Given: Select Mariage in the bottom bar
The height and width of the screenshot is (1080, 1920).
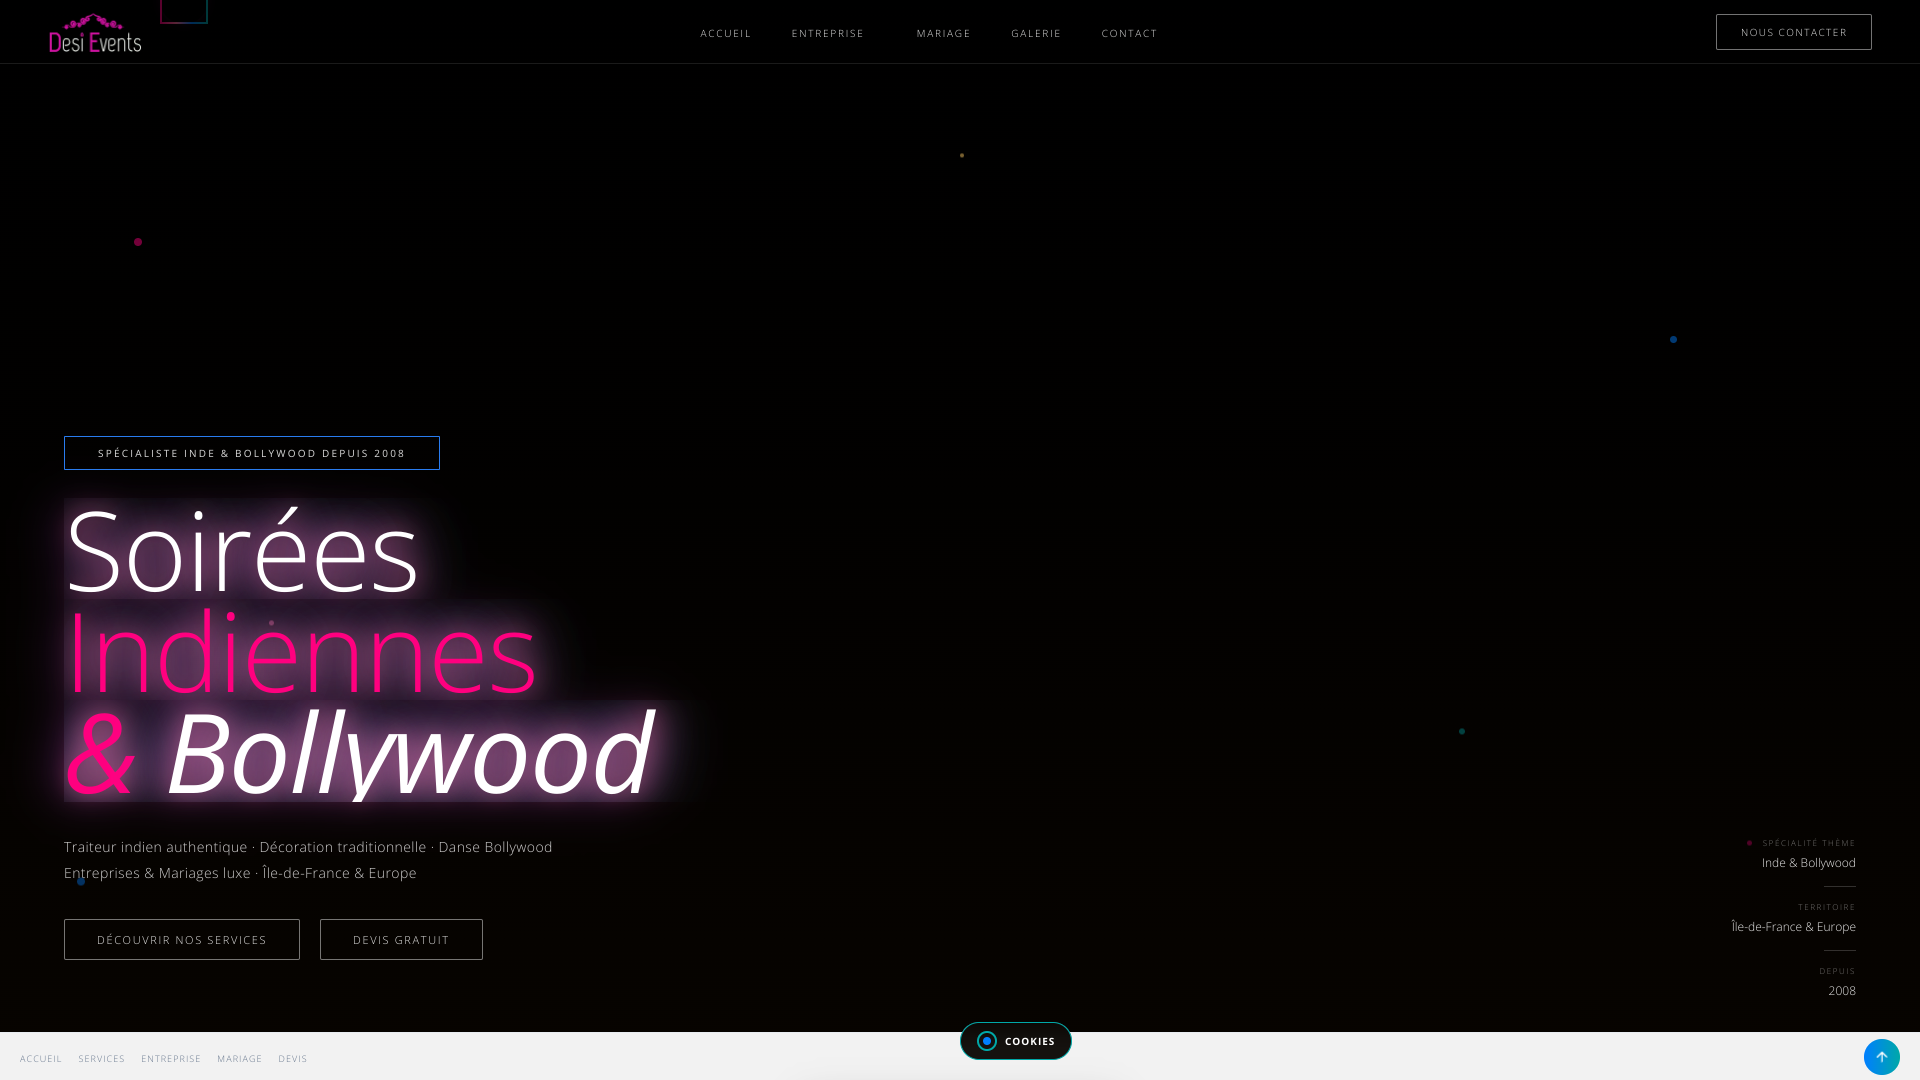Looking at the screenshot, I should pos(239,1058).
